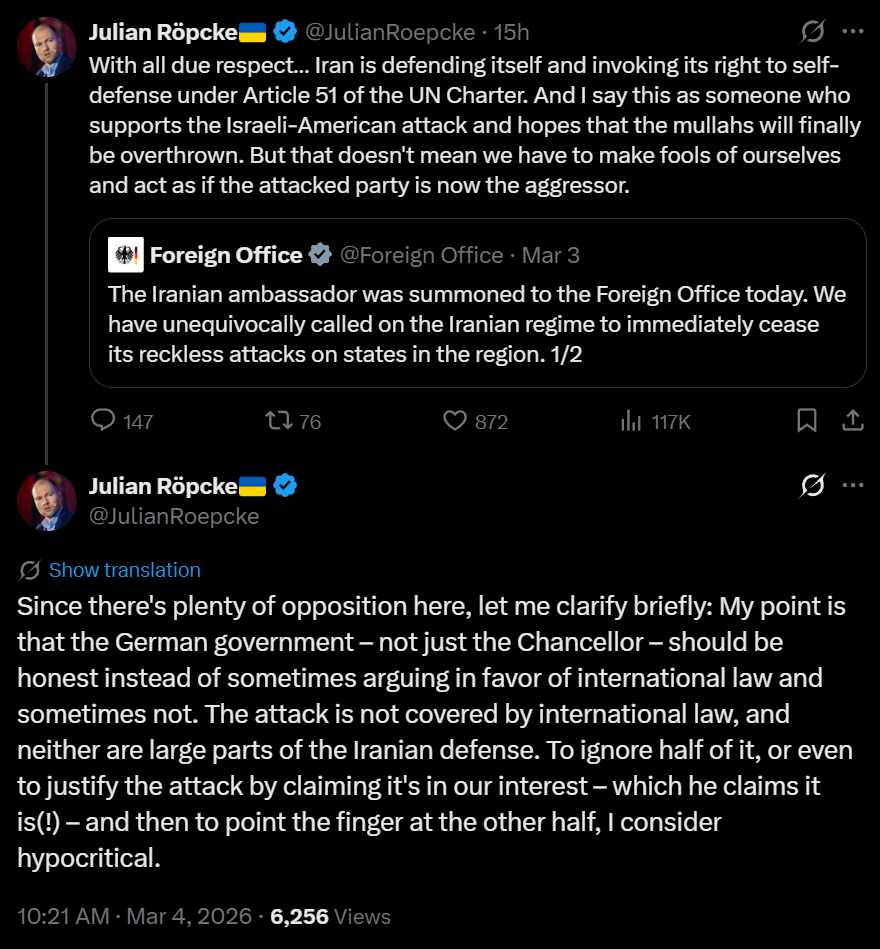Click the reply icon with 147 comments
This screenshot has width=880, height=949.
coord(104,421)
